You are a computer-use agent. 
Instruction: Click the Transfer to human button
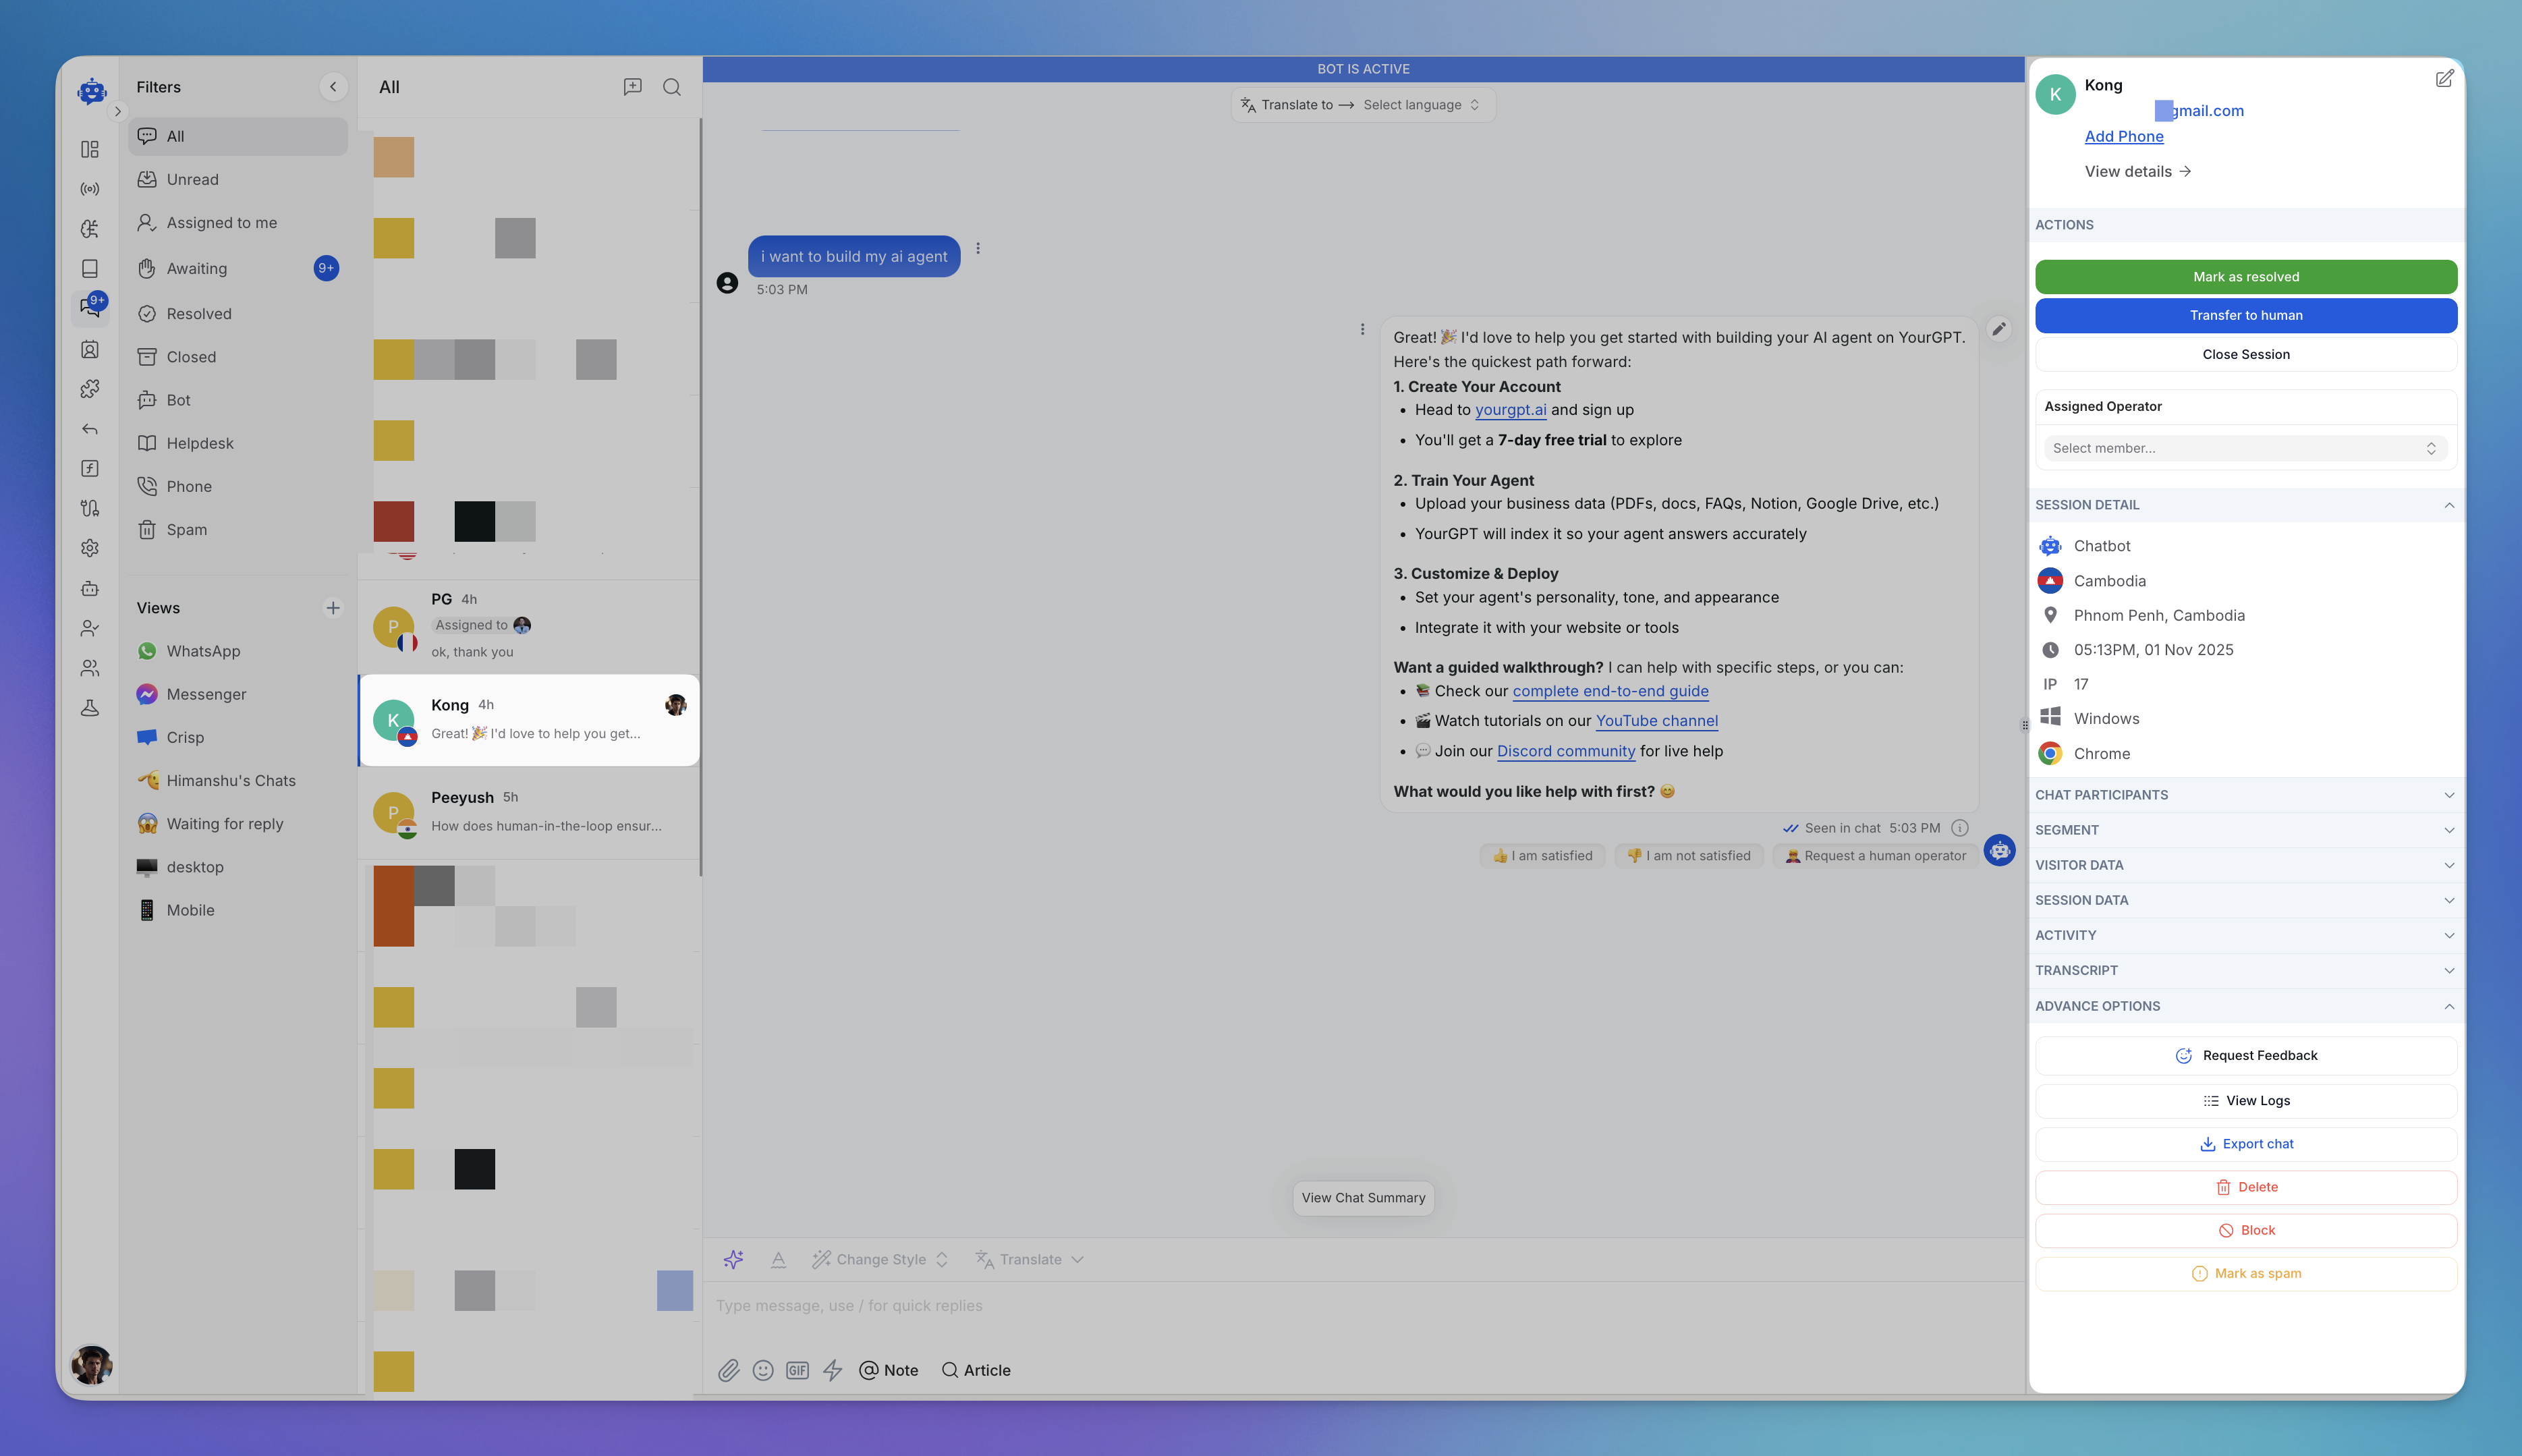click(2245, 315)
